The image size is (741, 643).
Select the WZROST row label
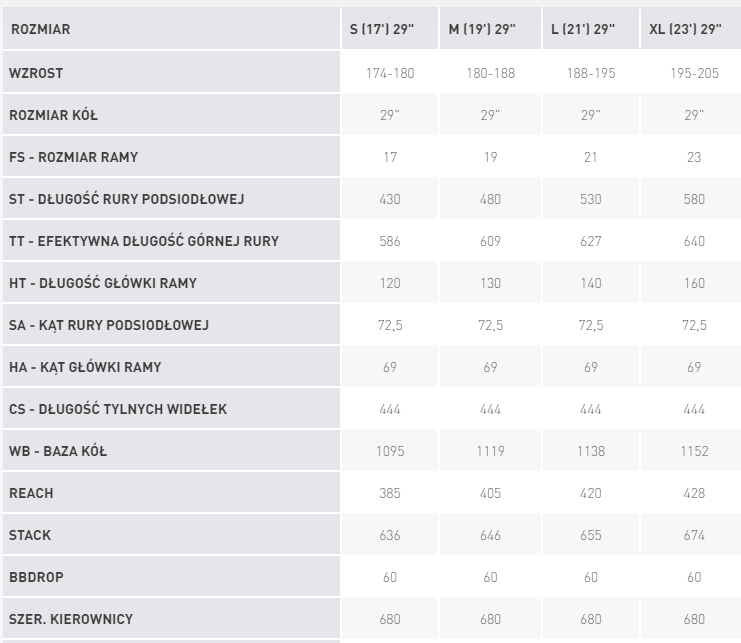click(36, 73)
